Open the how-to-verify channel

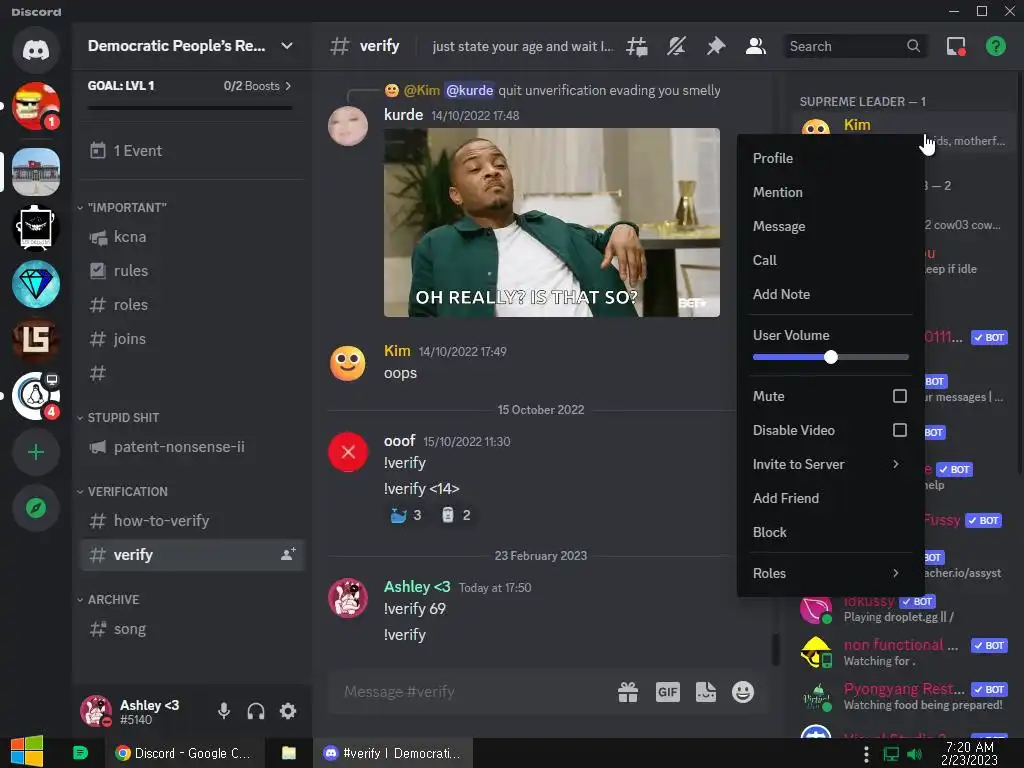tap(193, 520)
